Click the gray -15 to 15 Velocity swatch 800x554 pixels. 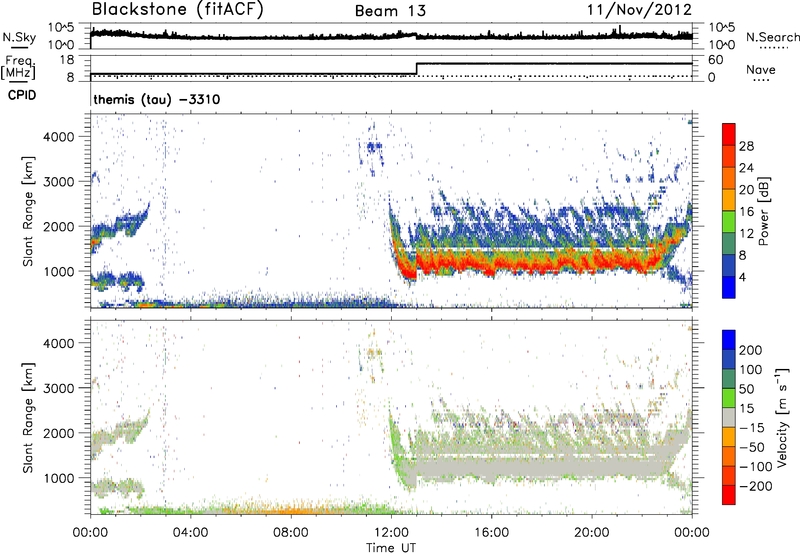(x=729, y=418)
